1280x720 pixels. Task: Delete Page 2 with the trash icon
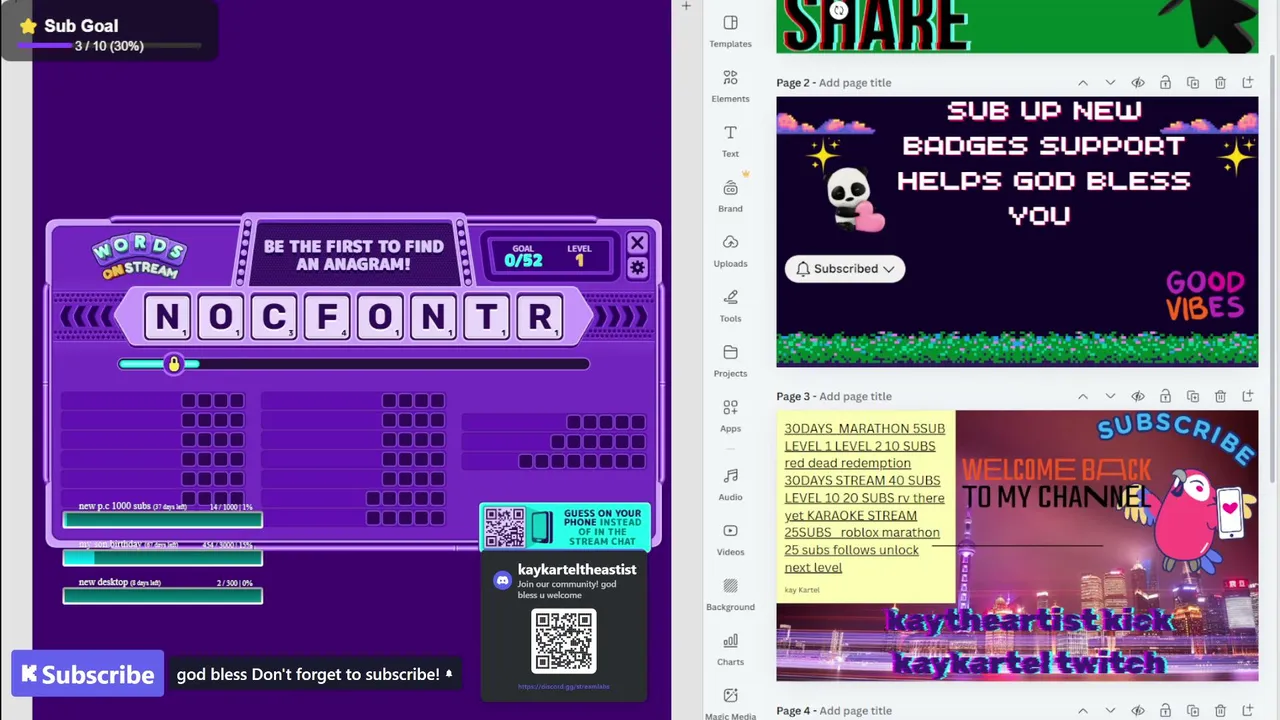pos(1220,83)
